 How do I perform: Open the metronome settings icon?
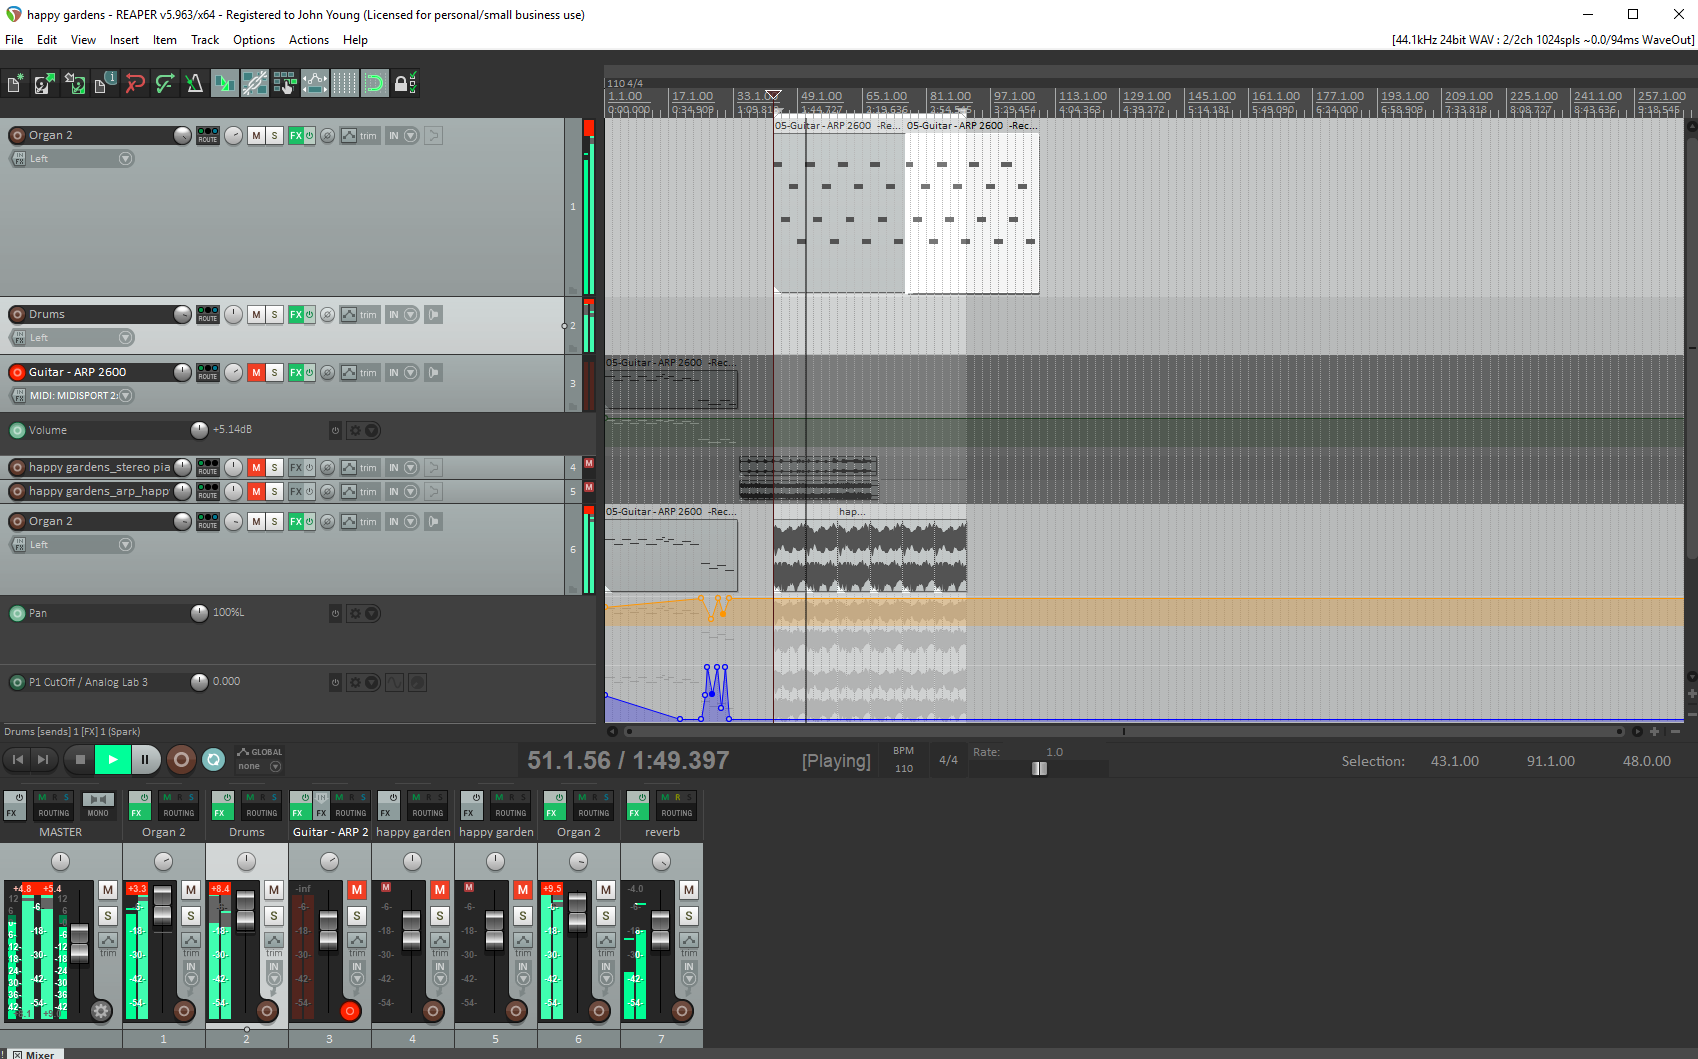pos(194,83)
